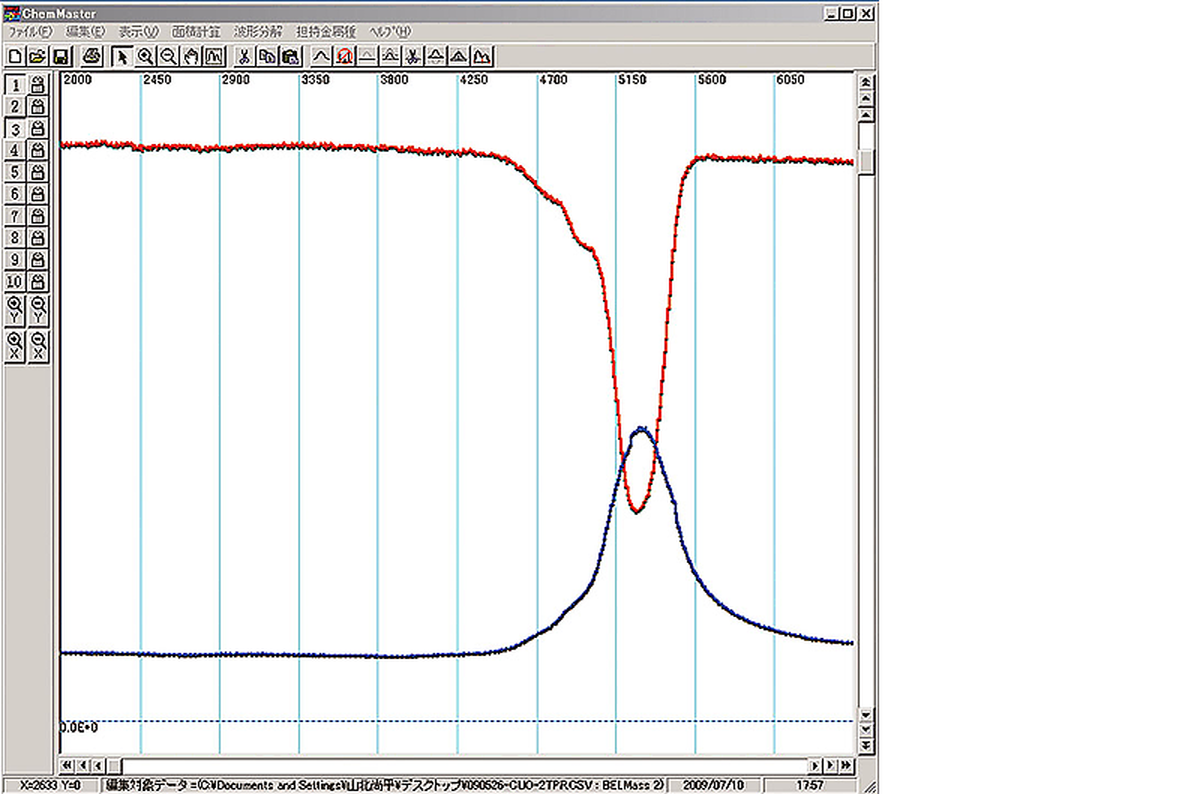
Task: Zoom out on the Y axis
Action: [x=38, y=309]
